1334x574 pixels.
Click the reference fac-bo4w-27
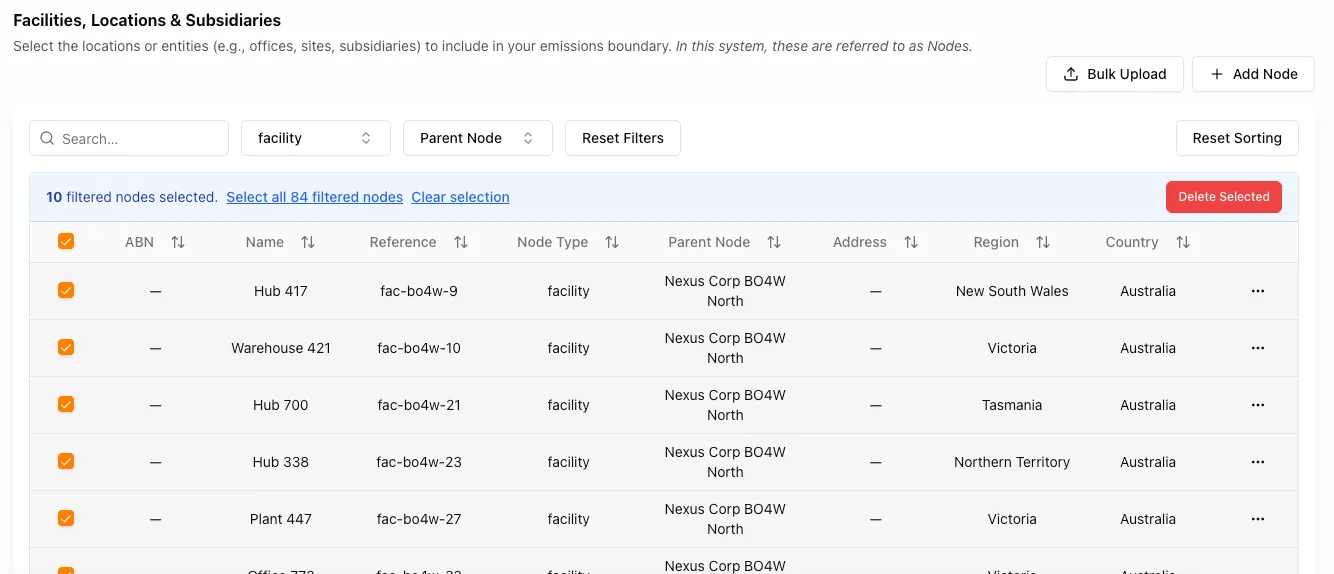pyautogui.click(x=419, y=519)
